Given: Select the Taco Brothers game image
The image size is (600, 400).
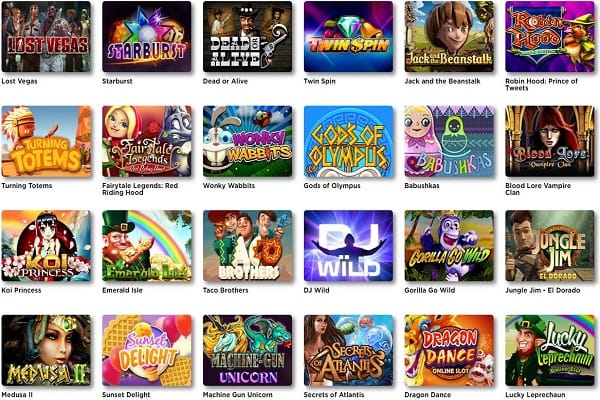Looking at the screenshot, I should (248, 246).
